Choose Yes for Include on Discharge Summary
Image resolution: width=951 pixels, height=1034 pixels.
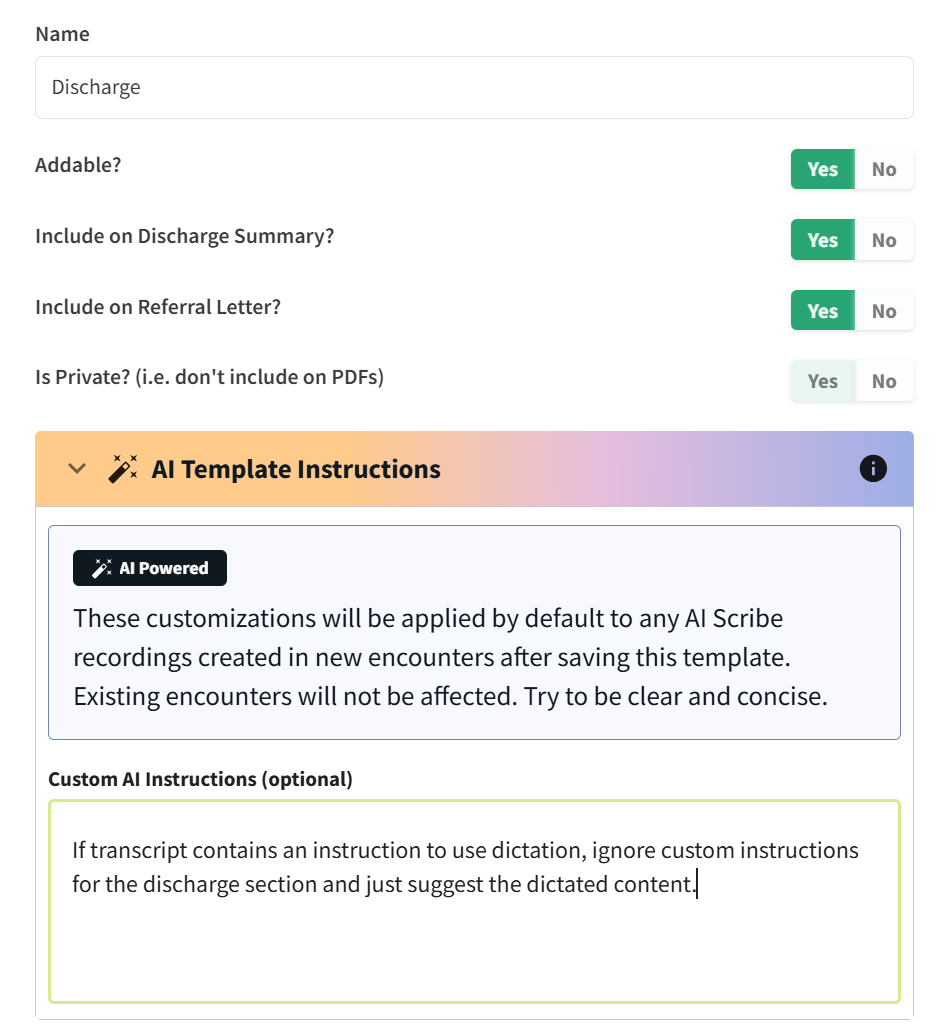(x=822, y=240)
